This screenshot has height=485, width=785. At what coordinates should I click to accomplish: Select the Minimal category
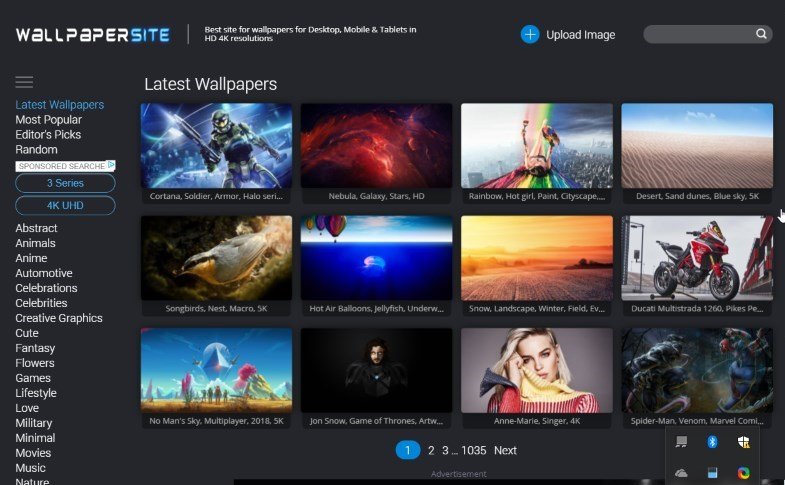(35, 438)
